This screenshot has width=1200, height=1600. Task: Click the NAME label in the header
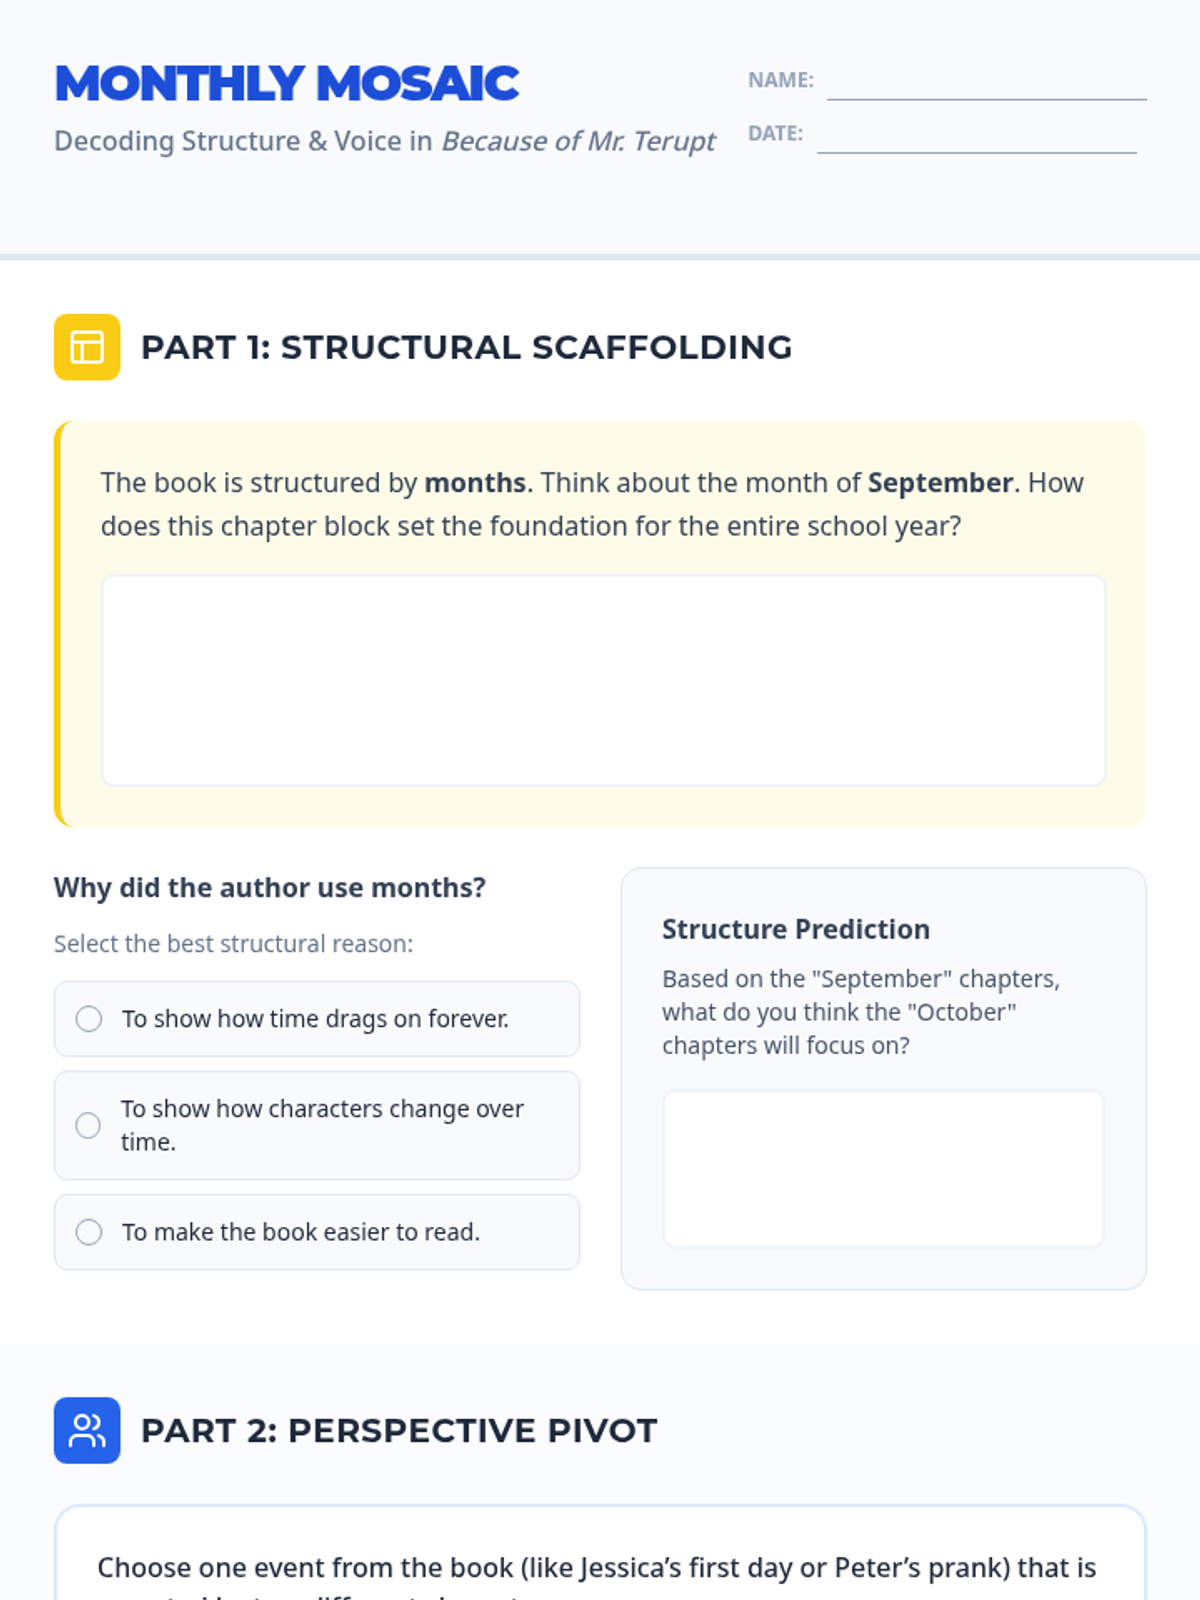coord(780,80)
